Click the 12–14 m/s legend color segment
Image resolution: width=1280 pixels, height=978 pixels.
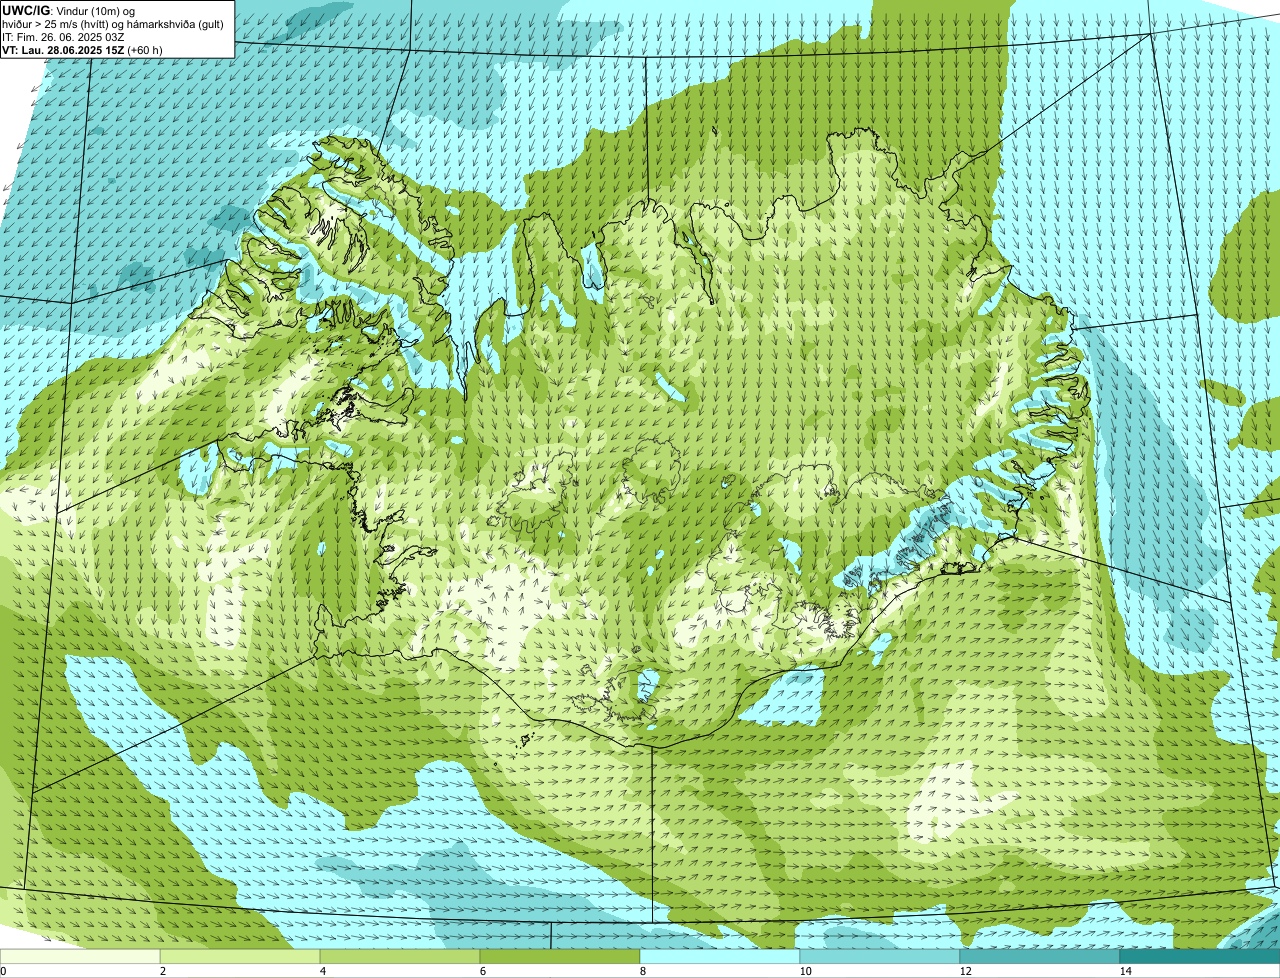tap(1040, 957)
